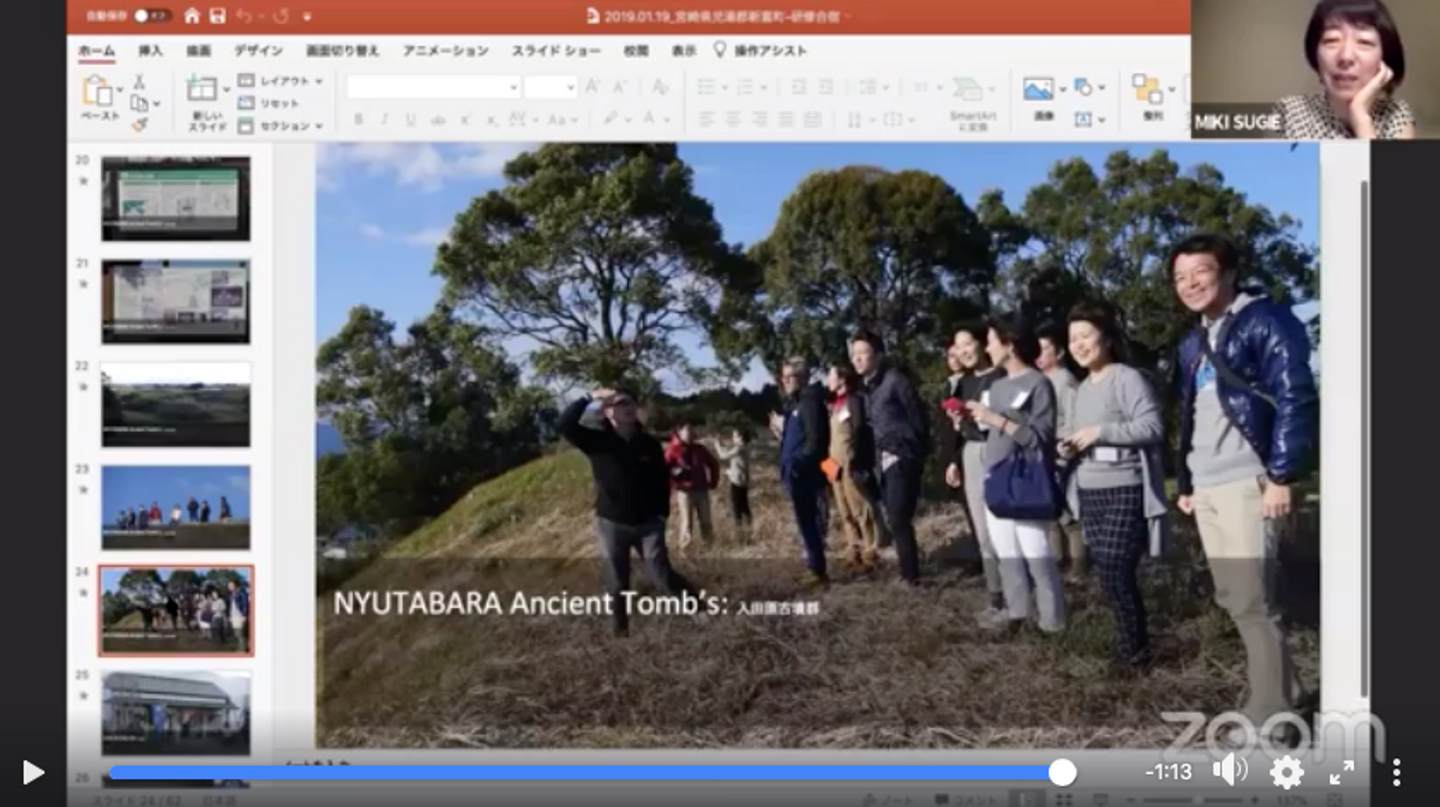
Task: Open the 表示 tab
Action: pos(684,51)
